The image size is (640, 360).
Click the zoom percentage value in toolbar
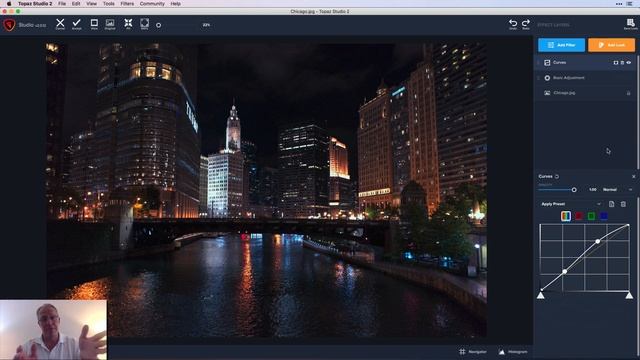tap(206, 25)
